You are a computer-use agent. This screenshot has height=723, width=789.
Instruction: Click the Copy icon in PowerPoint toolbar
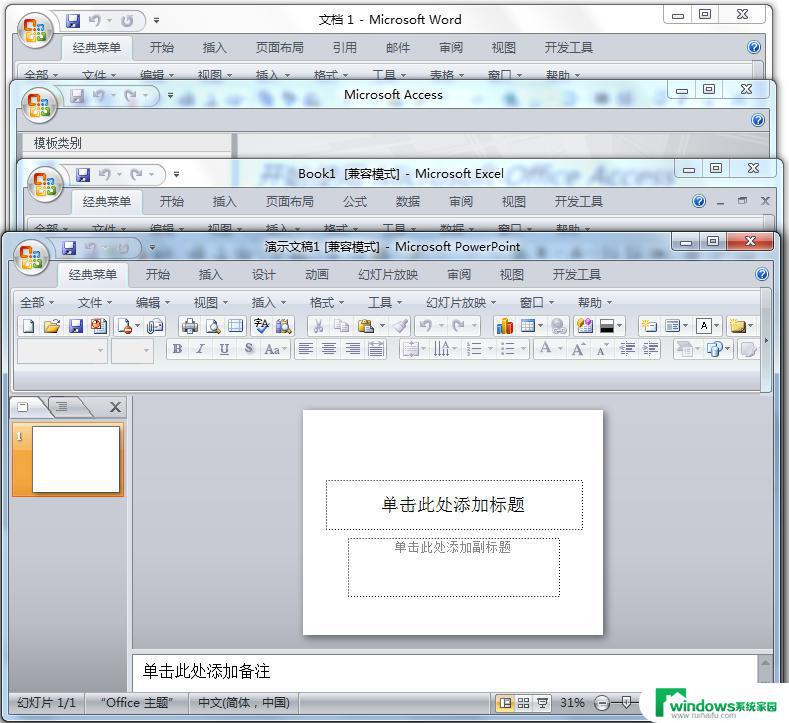tap(341, 326)
